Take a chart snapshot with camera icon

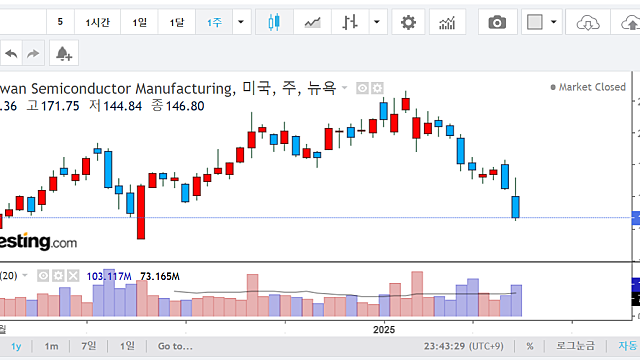click(497, 22)
